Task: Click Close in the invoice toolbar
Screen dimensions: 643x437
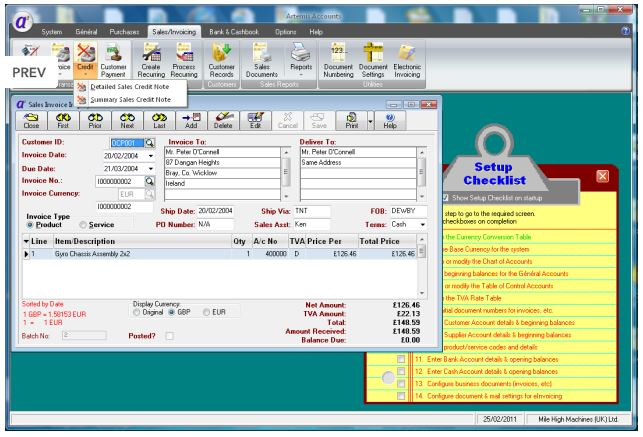Action: tap(31, 121)
